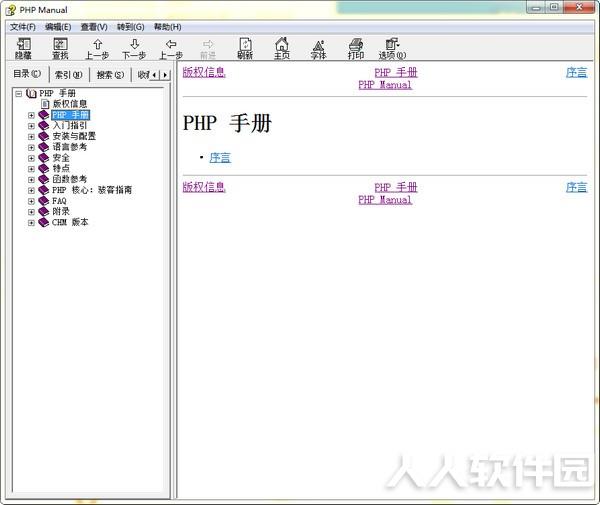600x505 pixels.
Task: Click the book icon beside 附录
Action: pyautogui.click(x=44, y=211)
